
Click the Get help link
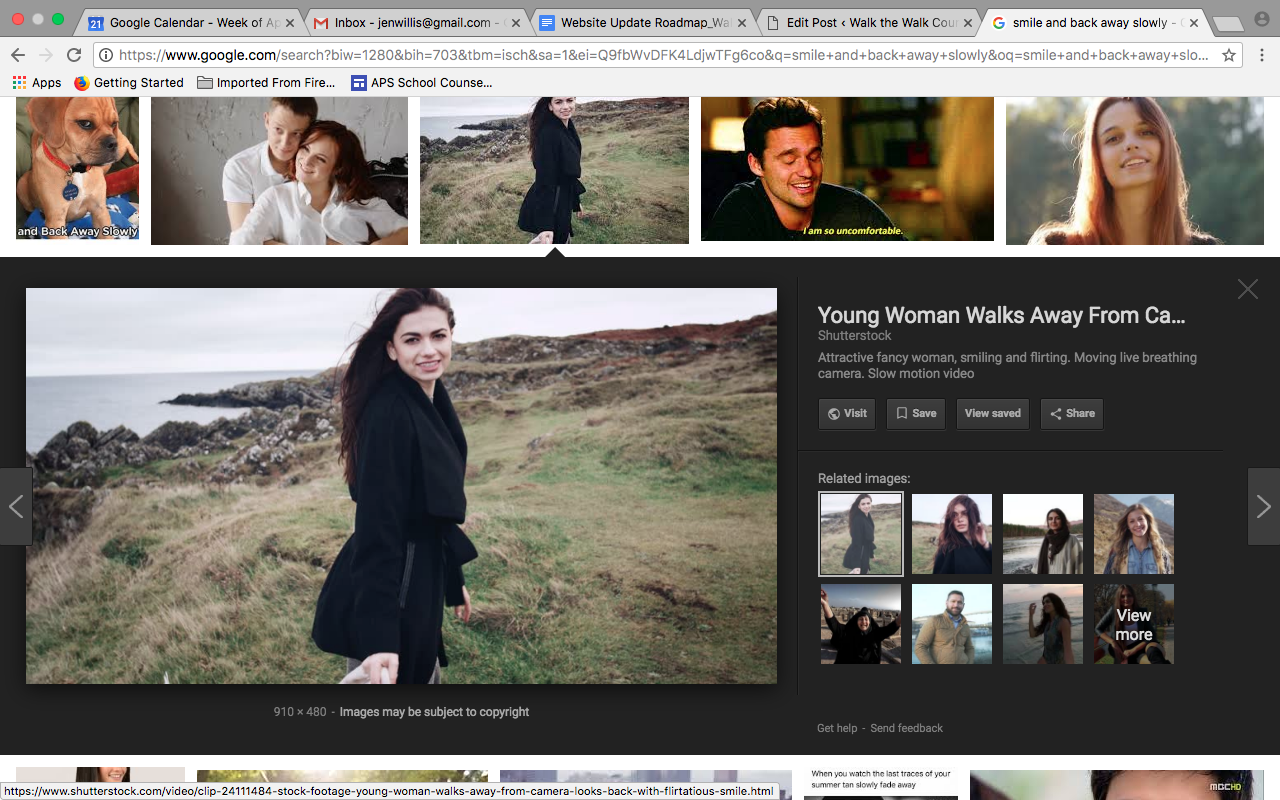(x=837, y=728)
